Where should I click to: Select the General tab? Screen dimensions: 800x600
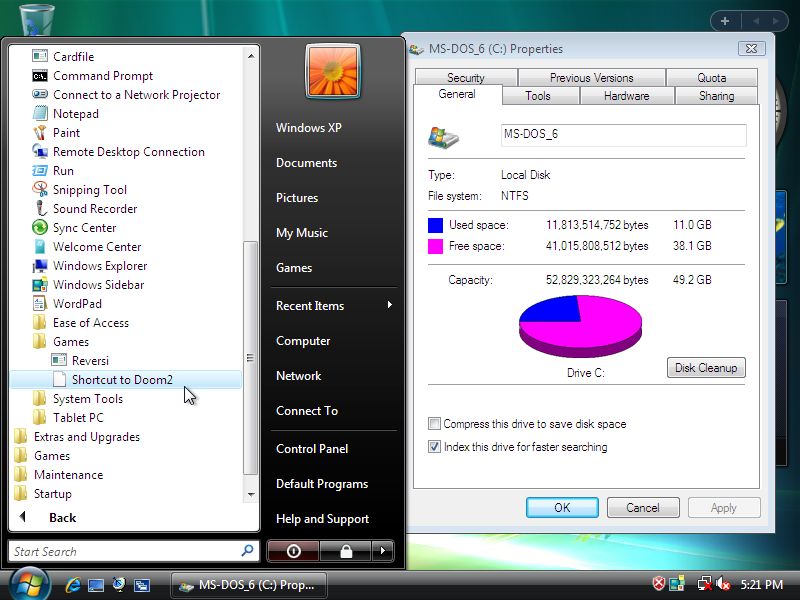pyautogui.click(x=457, y=94)
